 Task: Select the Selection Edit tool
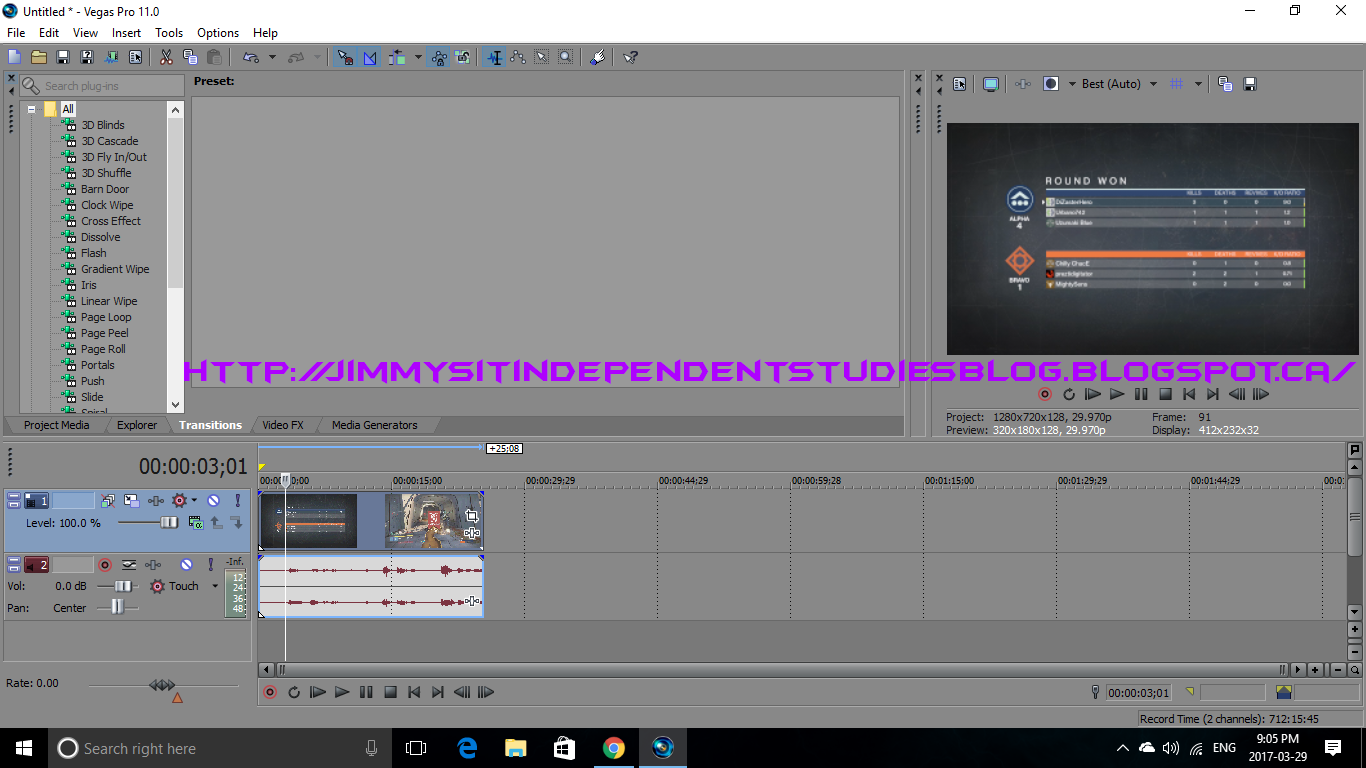[x=541, y=57]
